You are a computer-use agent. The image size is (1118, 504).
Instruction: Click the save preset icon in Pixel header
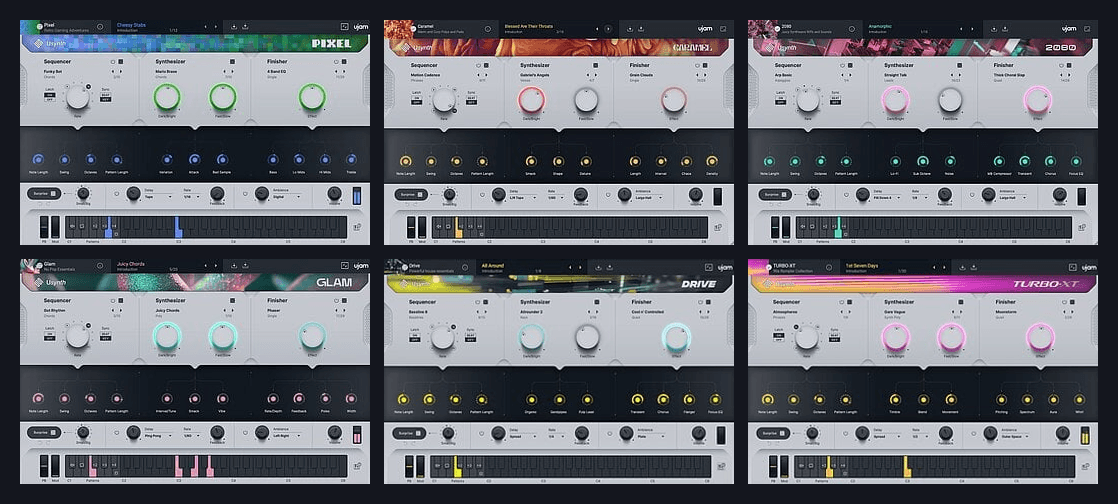pos(245,27)
